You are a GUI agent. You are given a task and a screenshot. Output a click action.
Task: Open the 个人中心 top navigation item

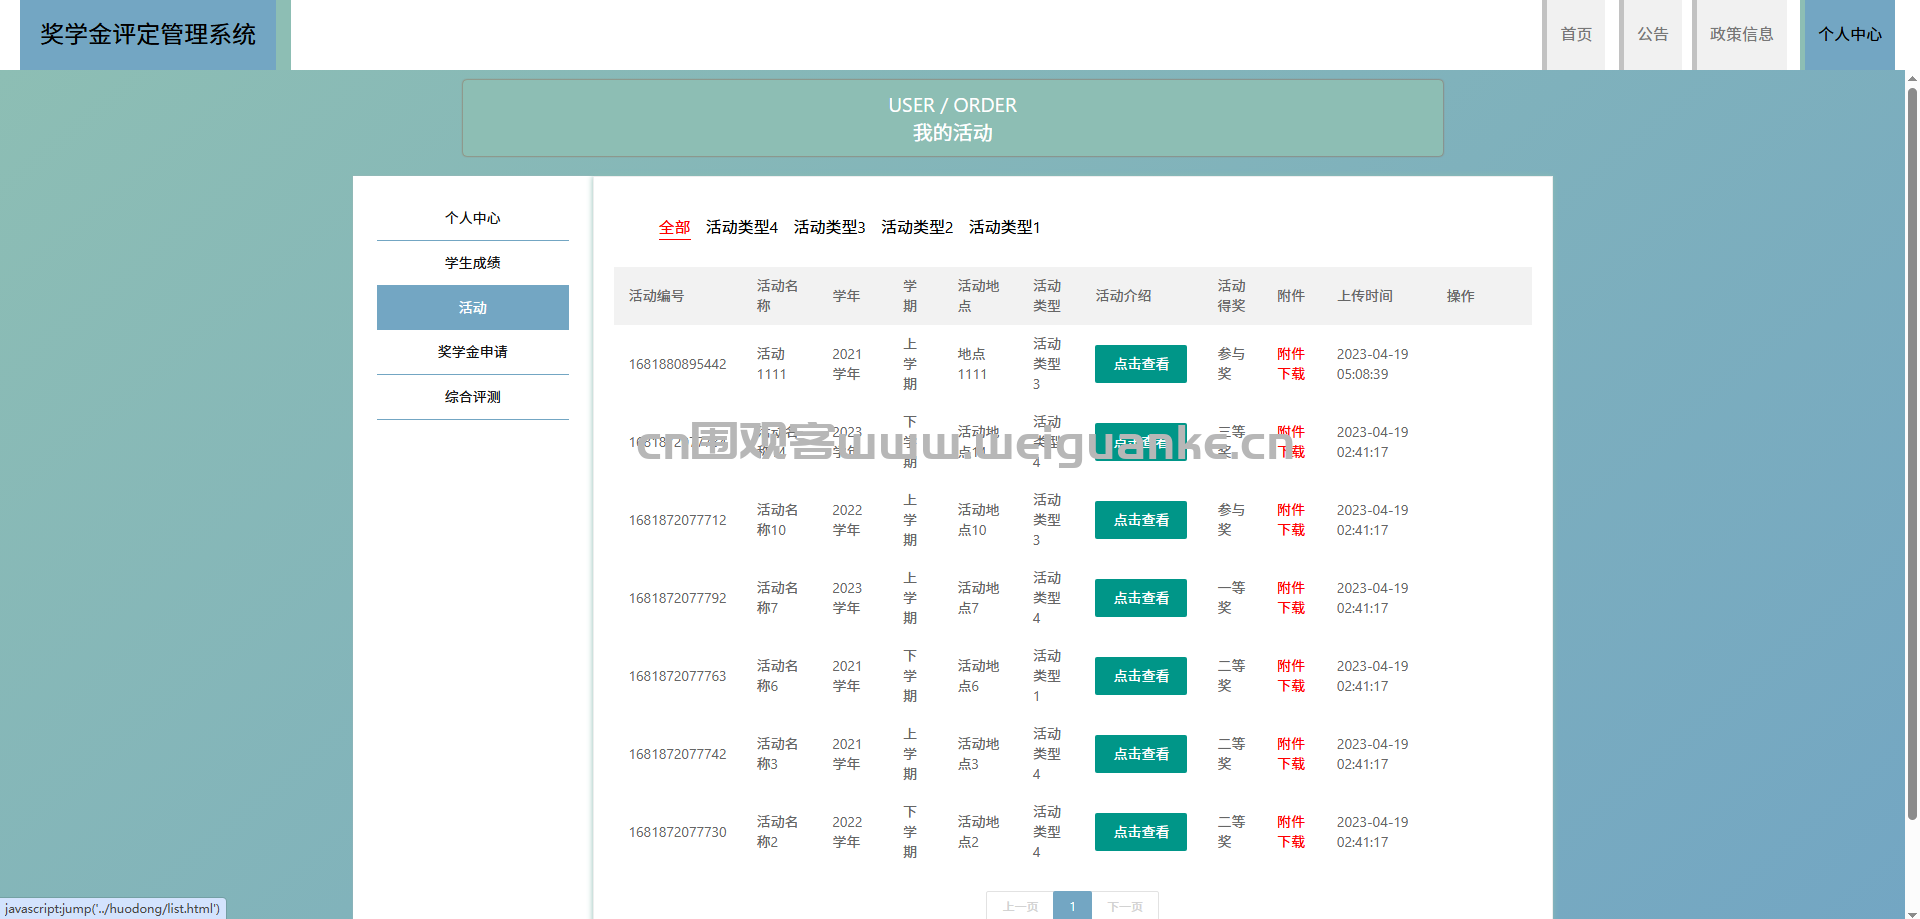(1849, 34)
